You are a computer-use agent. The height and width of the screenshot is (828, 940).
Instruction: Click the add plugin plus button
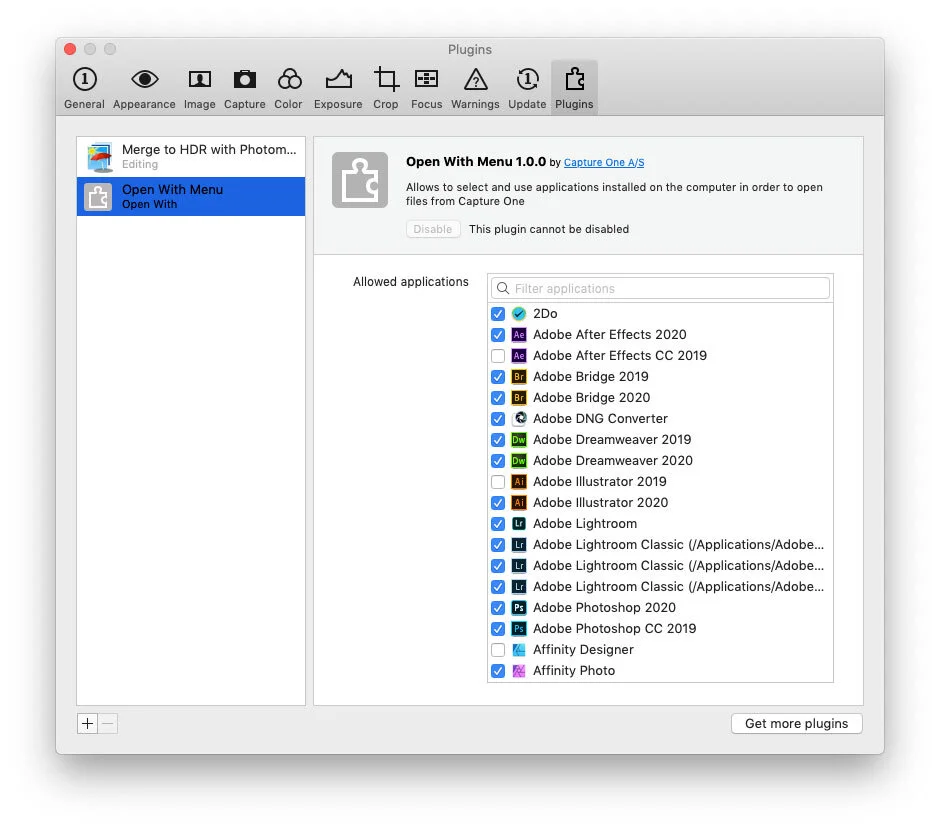click(88, 724)
